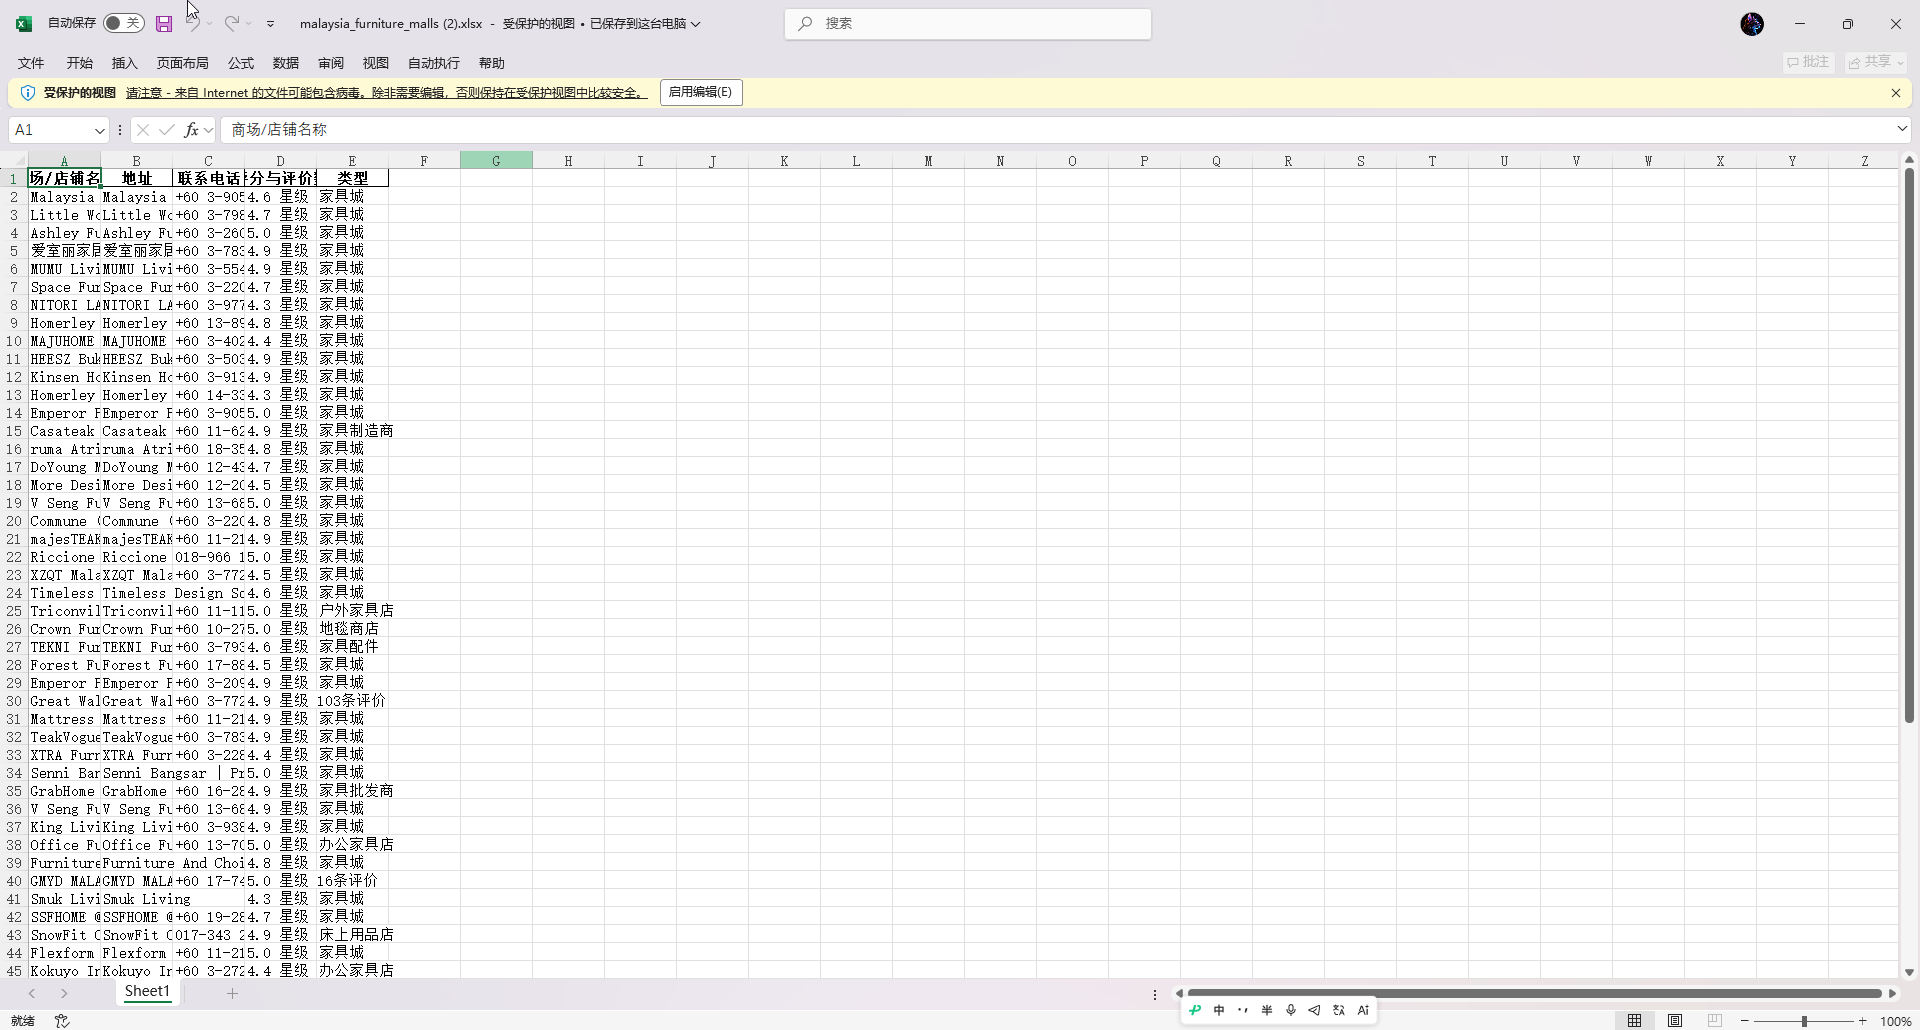Open the Redo history dropdown arrow
This screenshot has height=1030, width=1920.
pos(248,24)
